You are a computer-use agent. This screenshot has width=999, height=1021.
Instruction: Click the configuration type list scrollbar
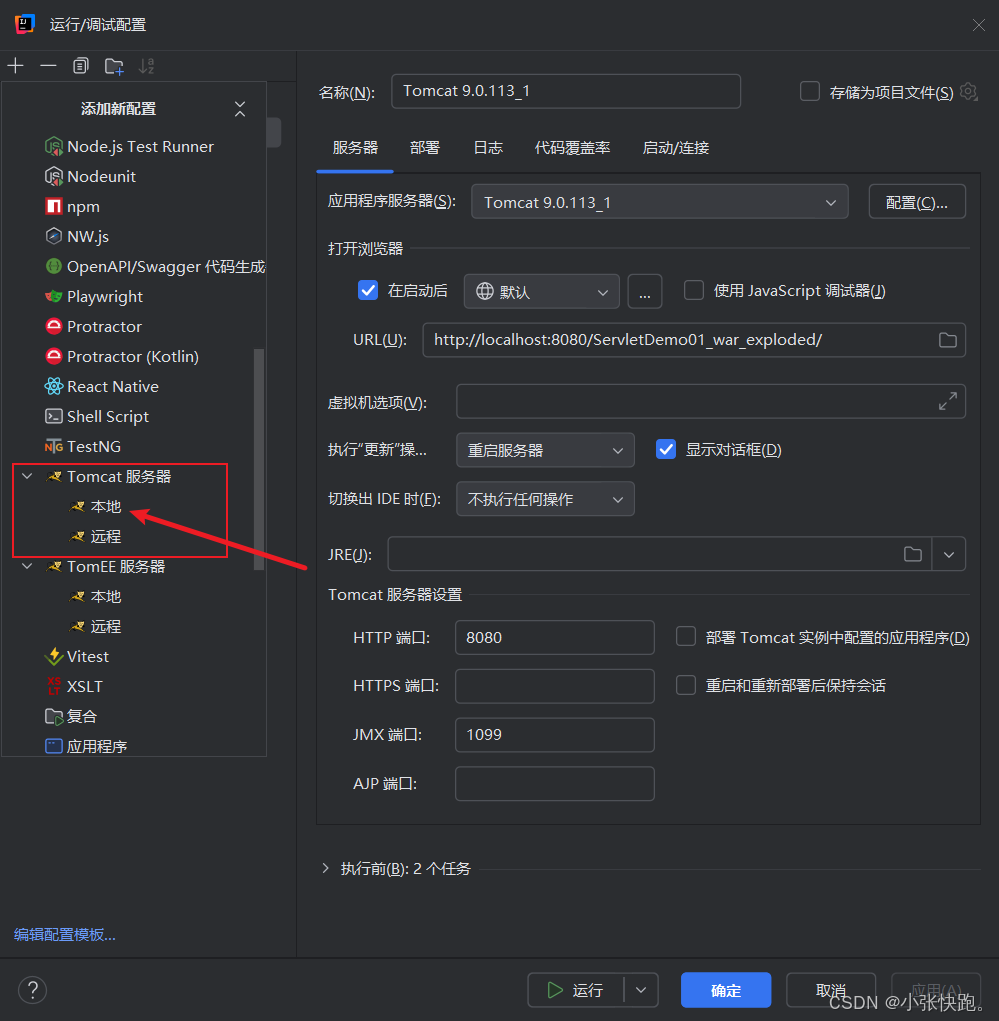[259, 460]
